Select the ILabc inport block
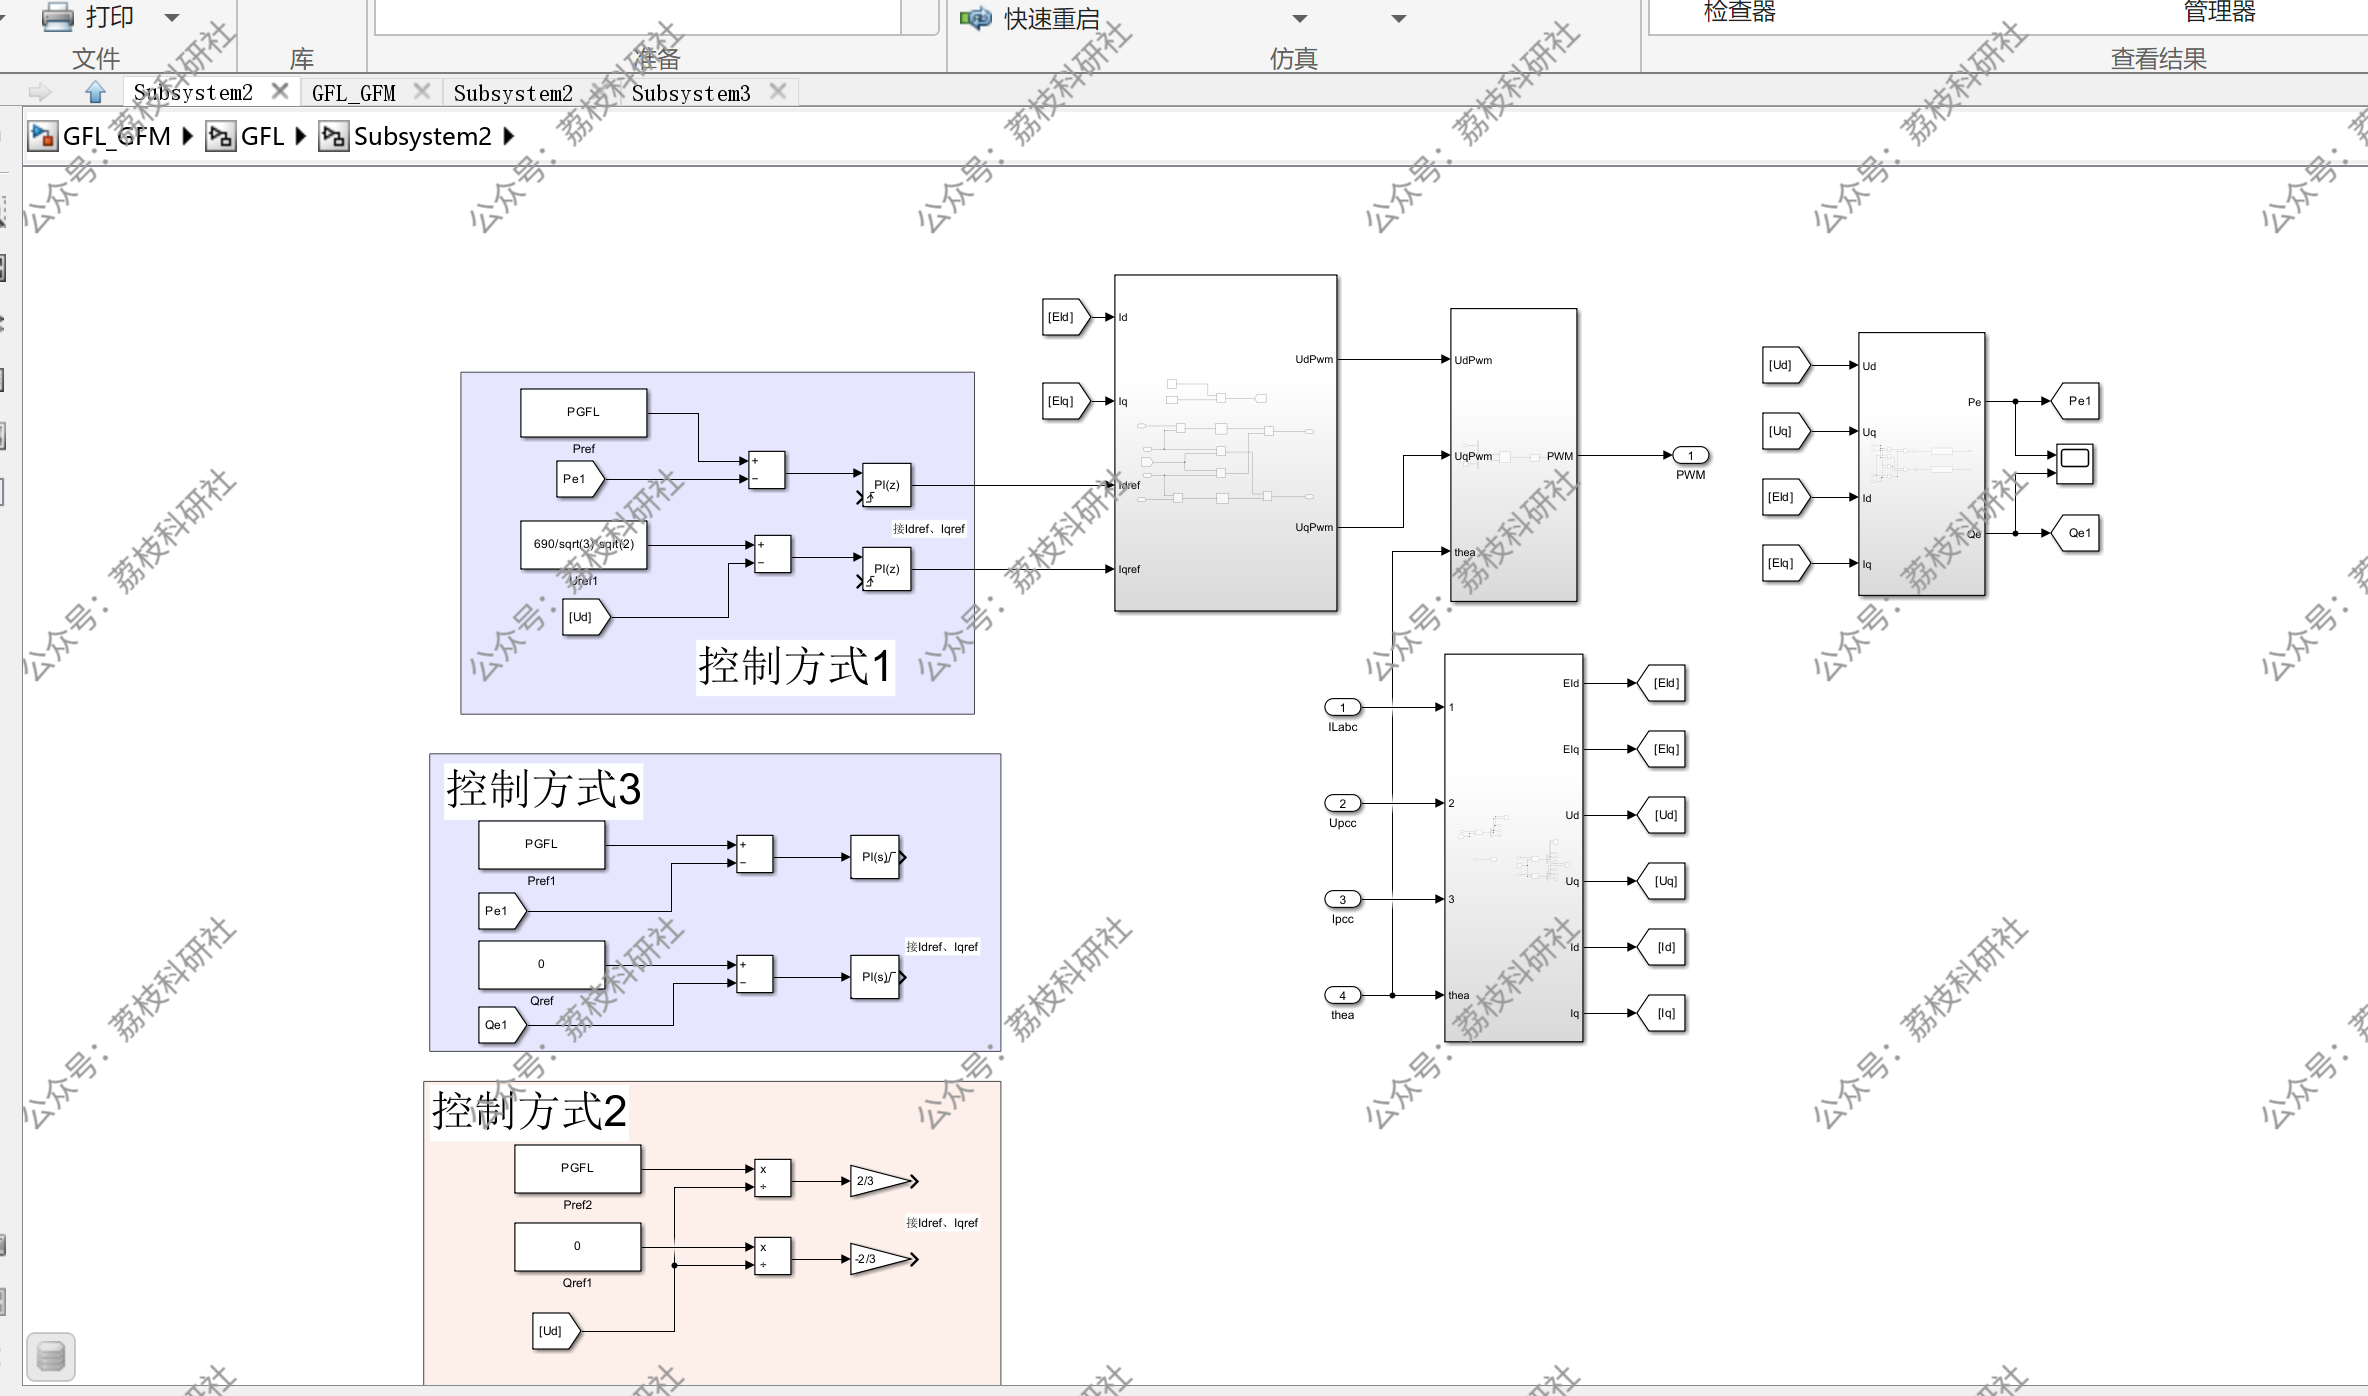2368x1396 pixels. tap(1342, 707)
